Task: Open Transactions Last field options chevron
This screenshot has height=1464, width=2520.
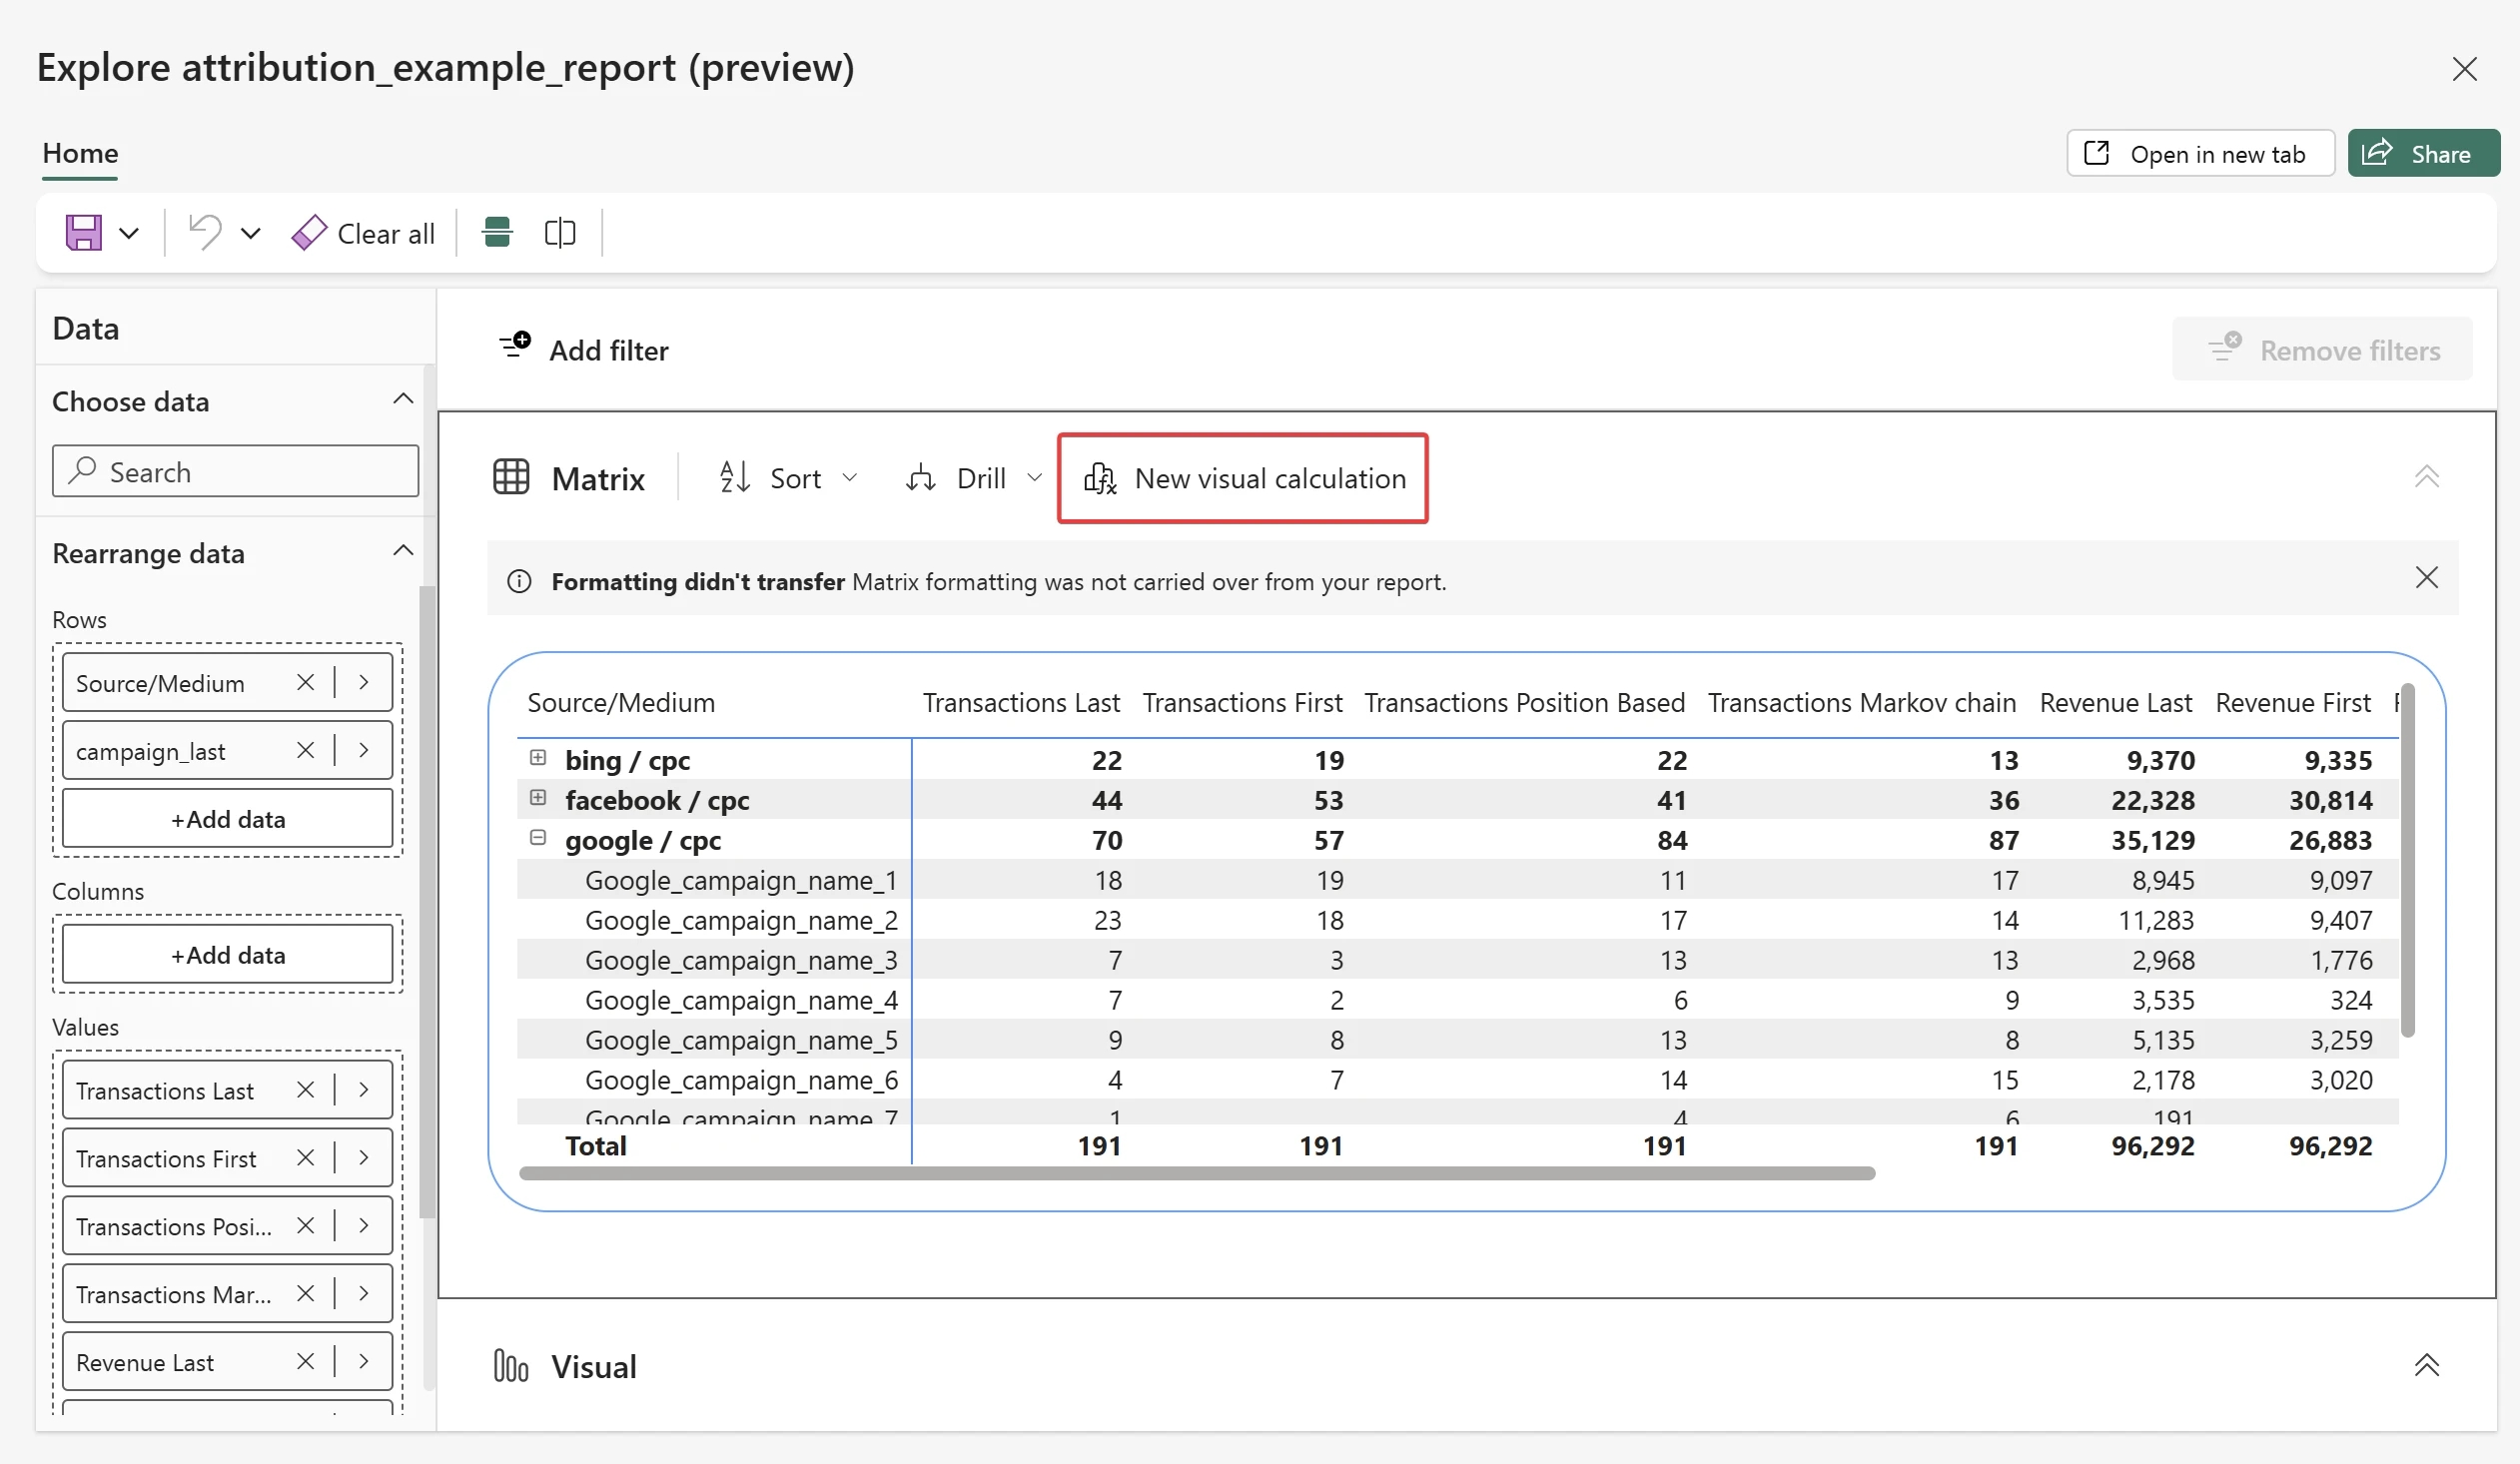Action: pos(364,1090)
